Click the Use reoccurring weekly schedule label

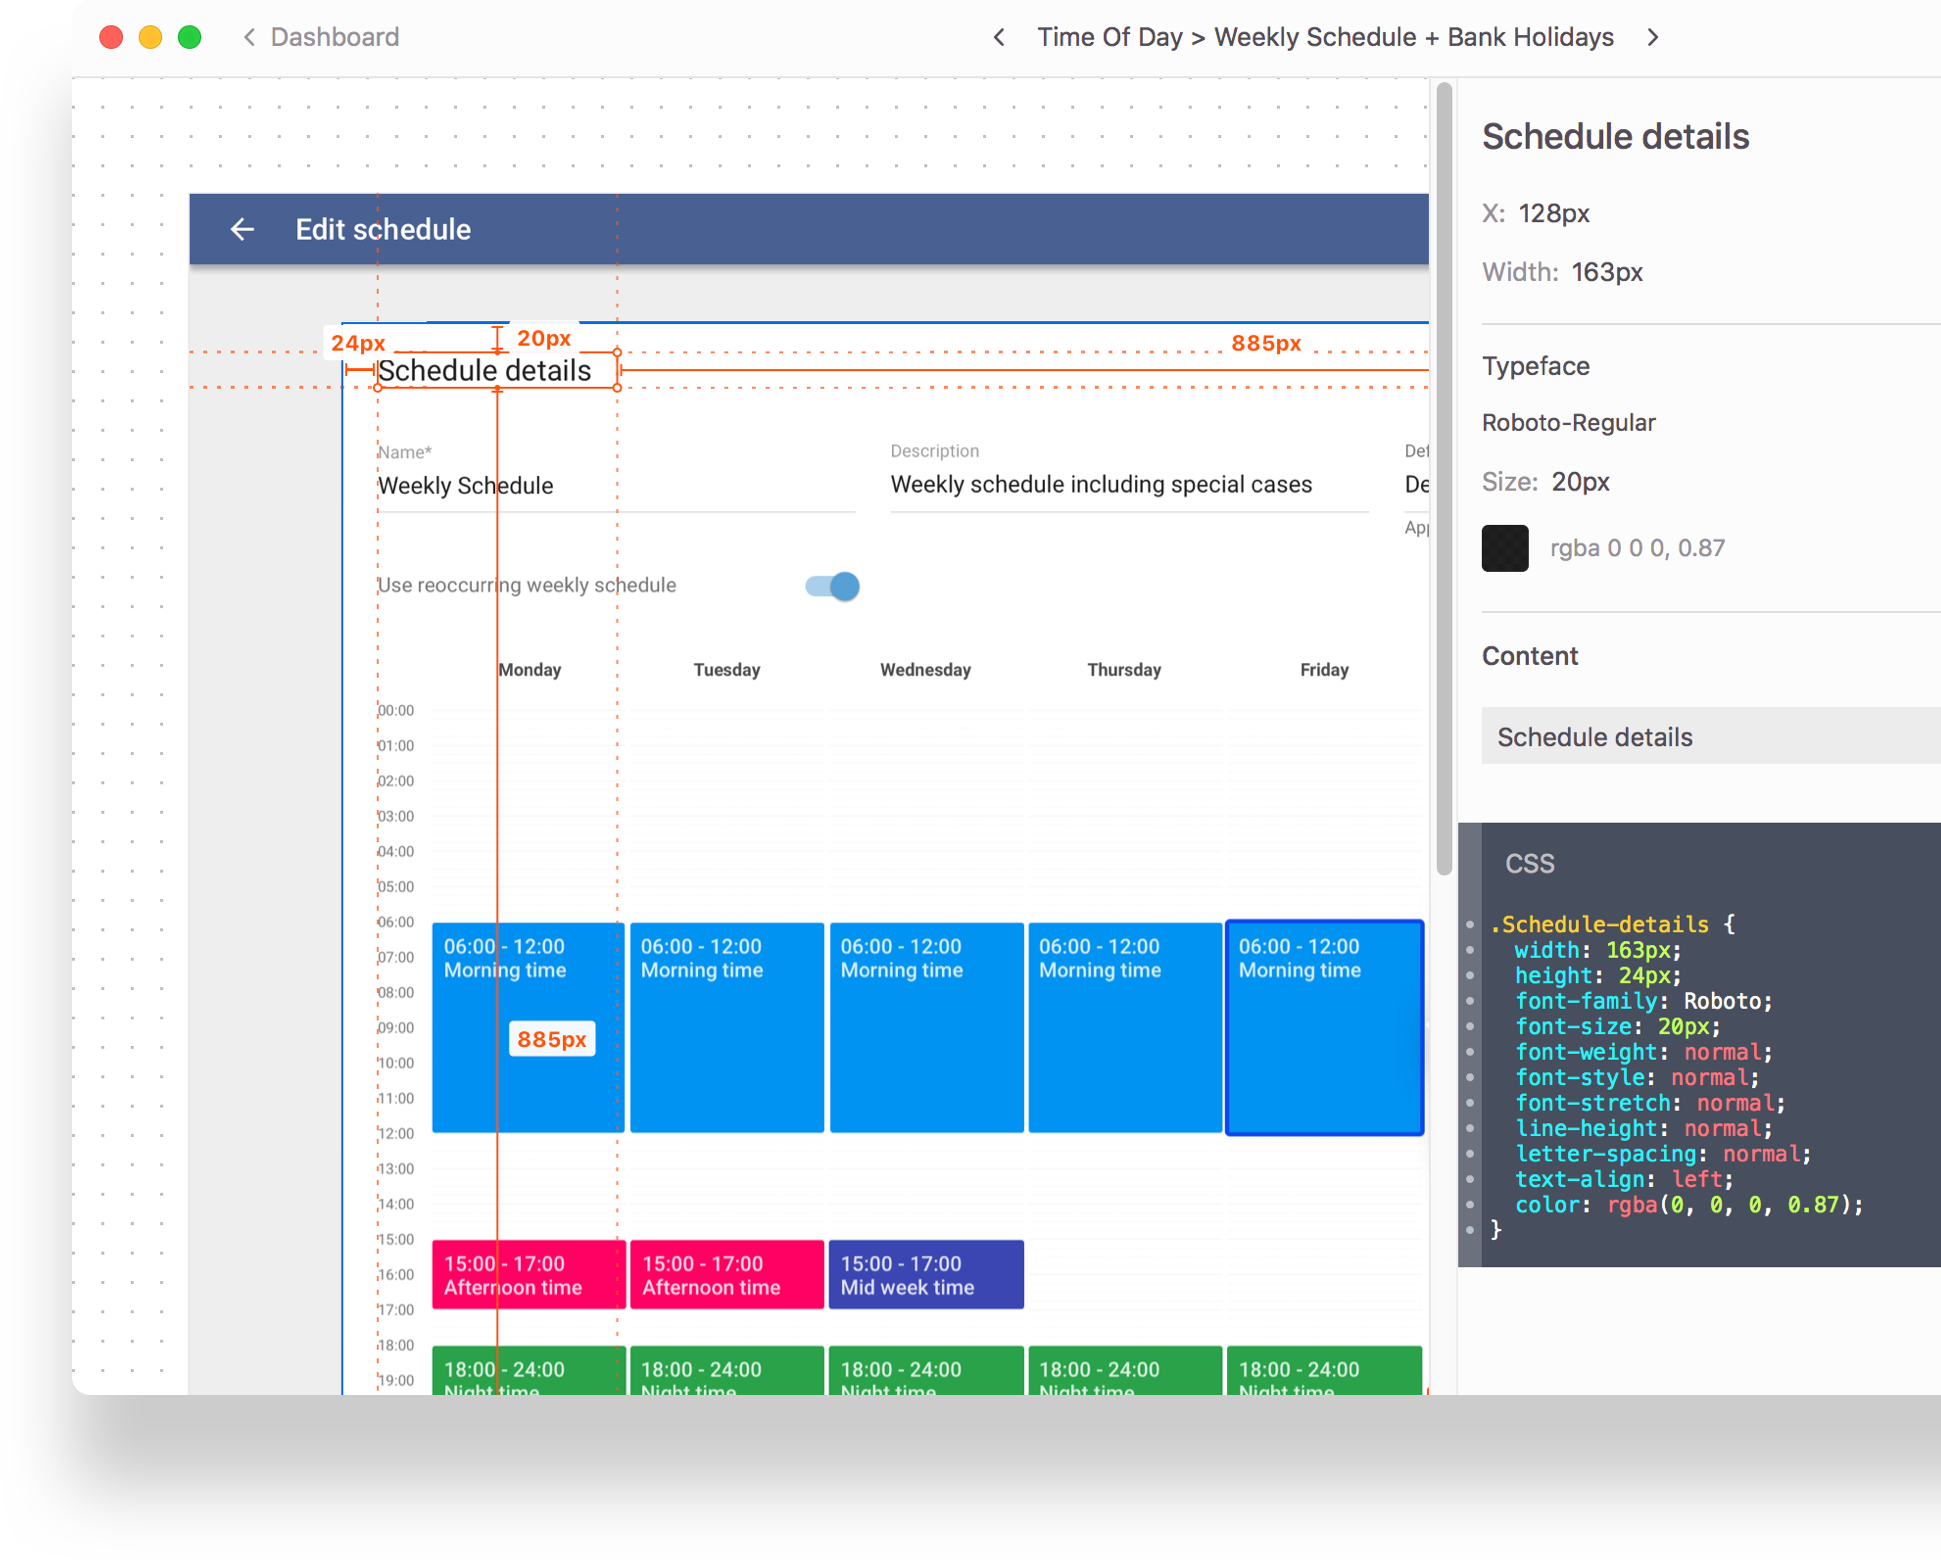[527, 585]
